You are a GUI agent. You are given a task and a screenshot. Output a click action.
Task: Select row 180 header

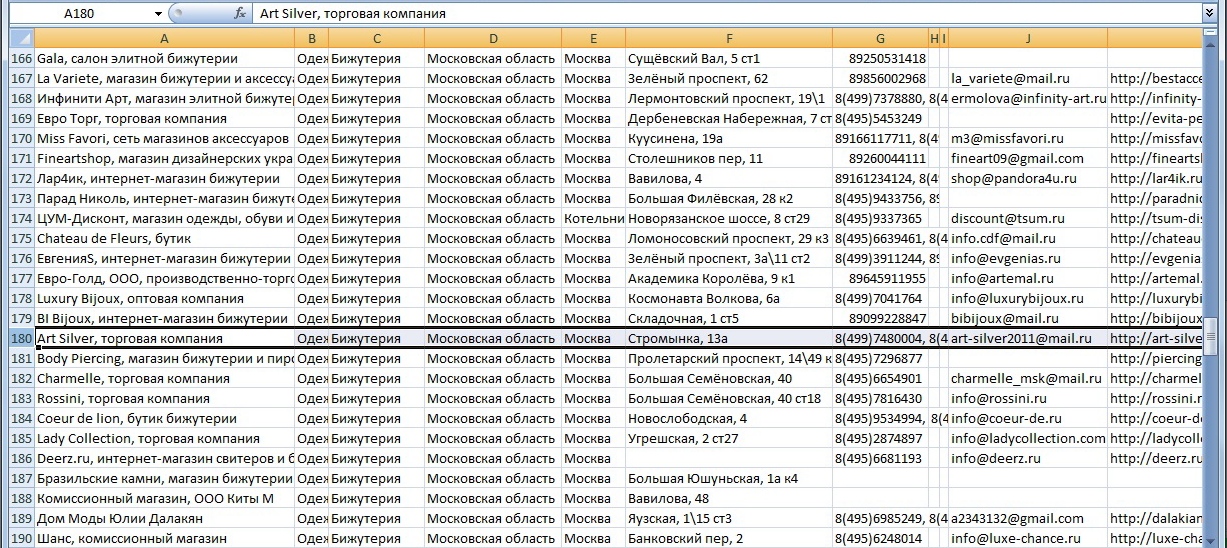coord(20,339)
